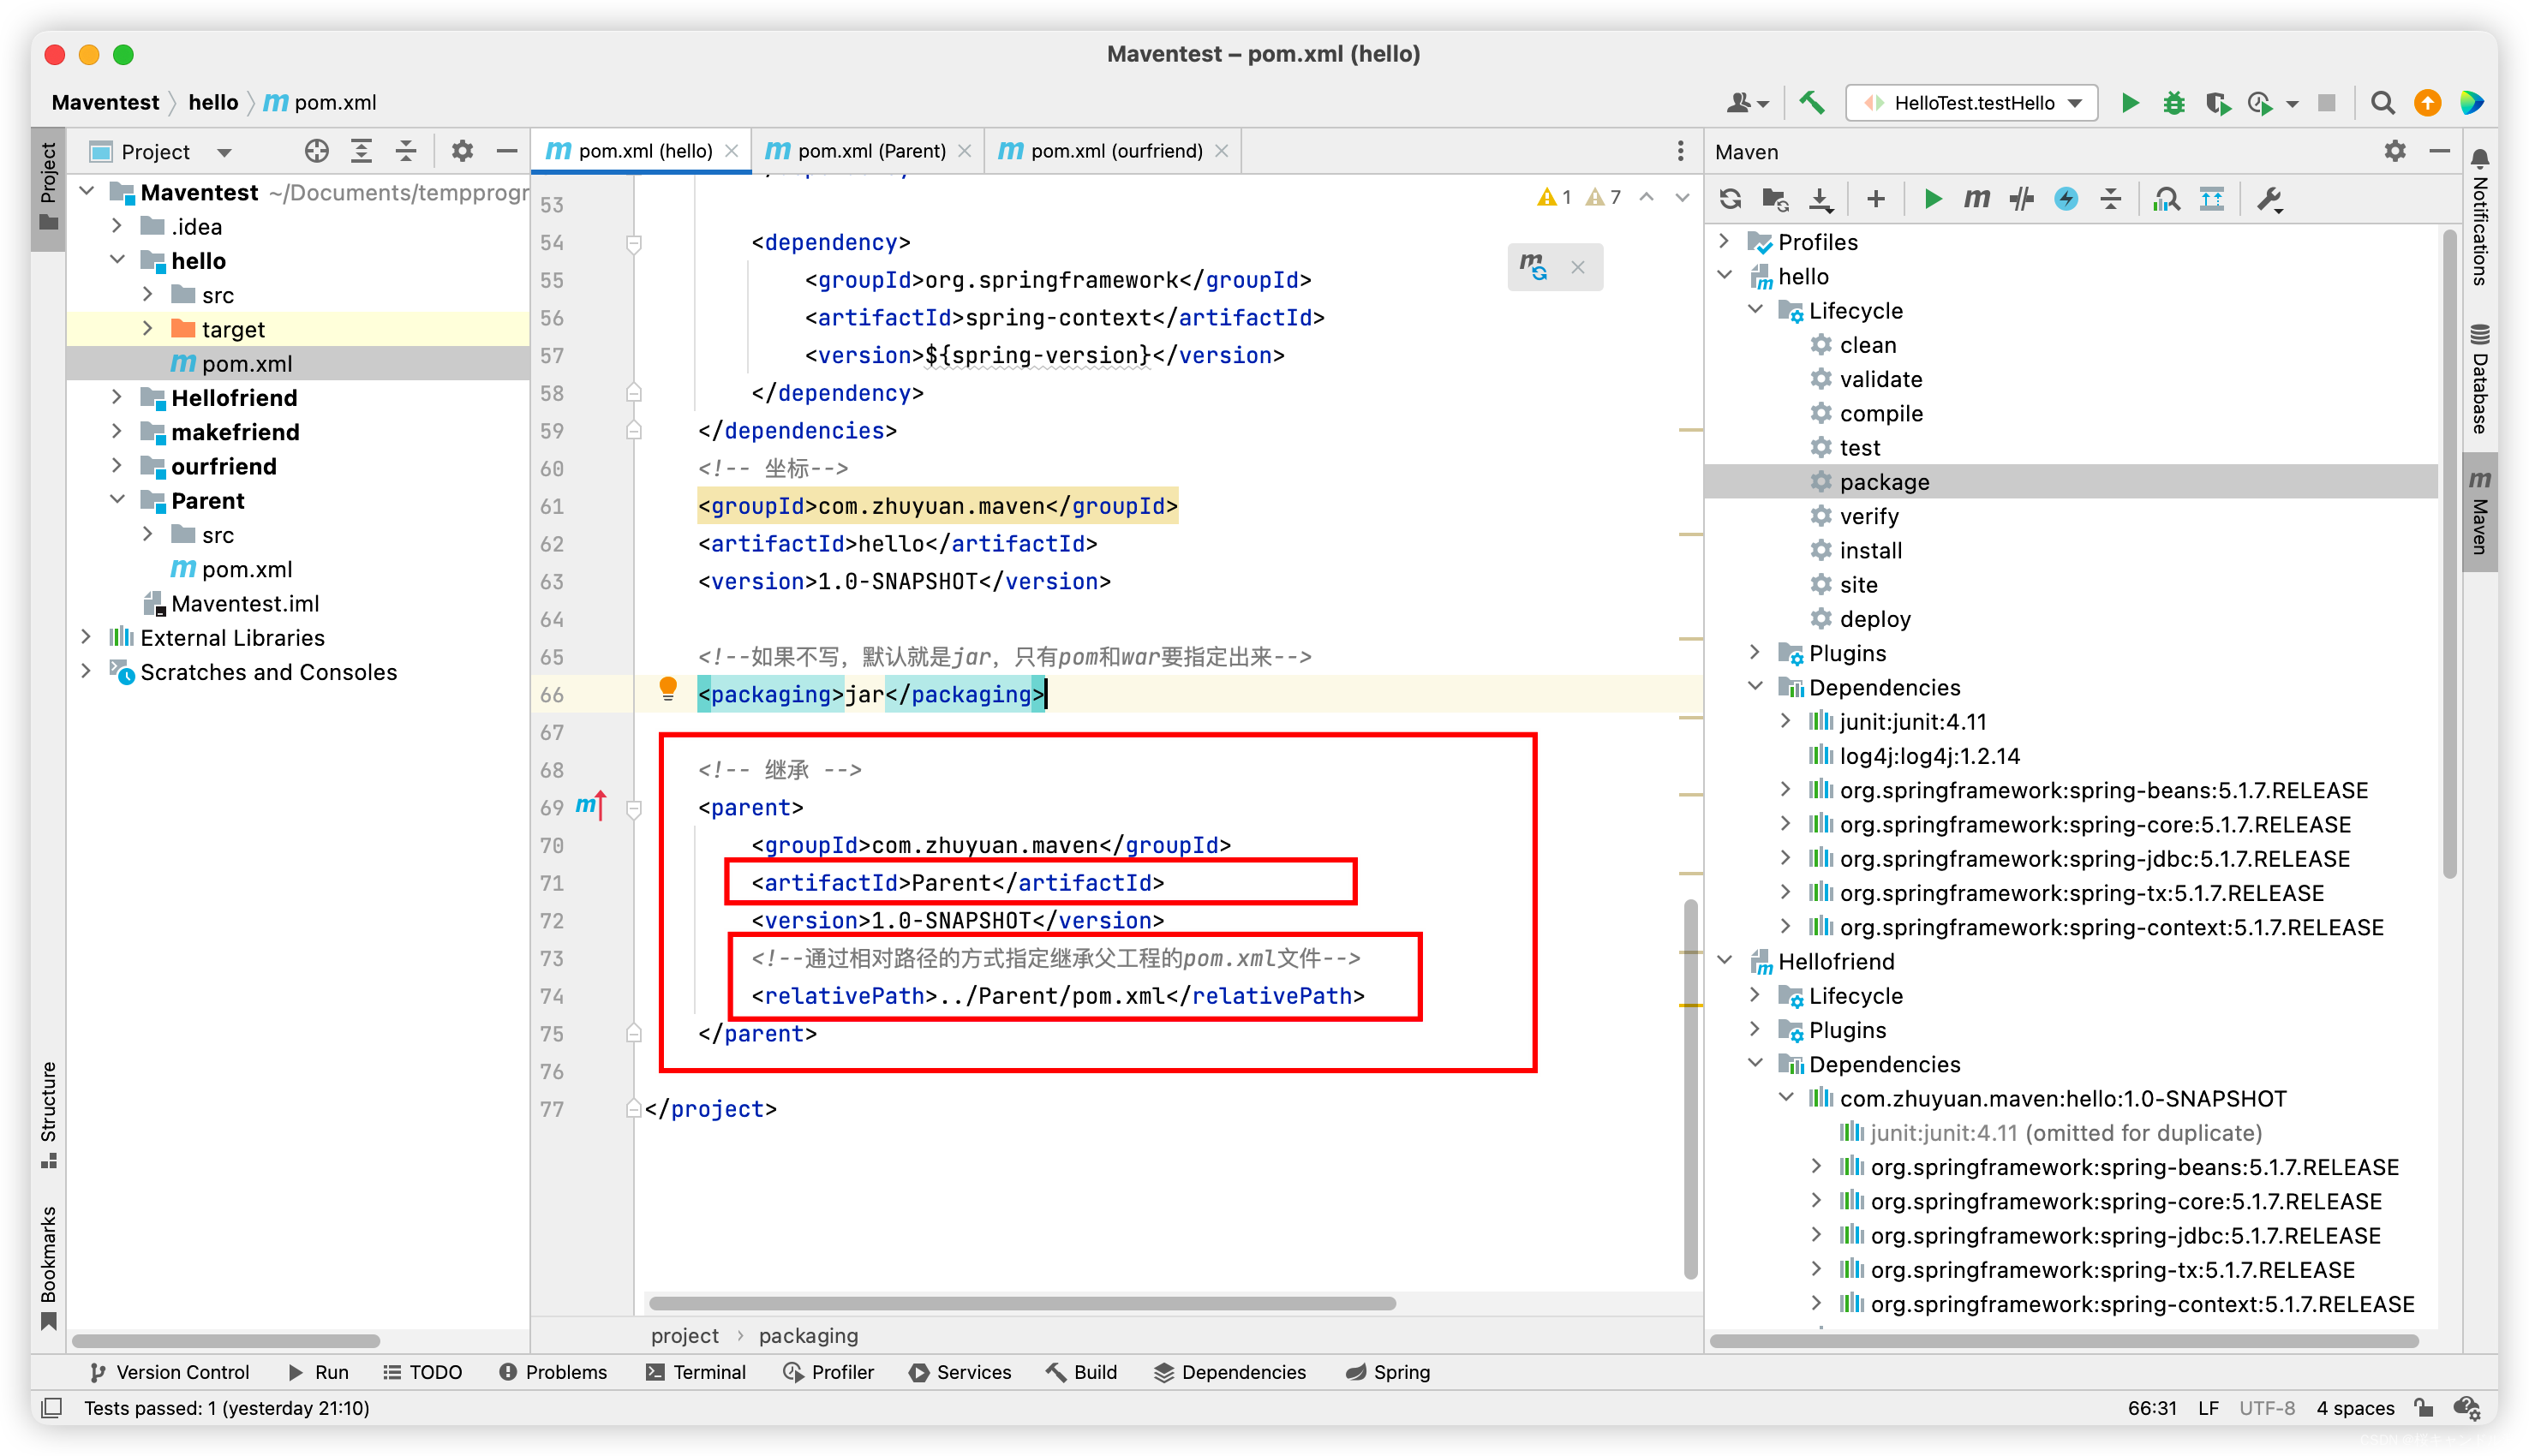Screen dimensions: 2529x1456
Task: Click Reload All Maven Projects icon
Action: [1731, 199]
